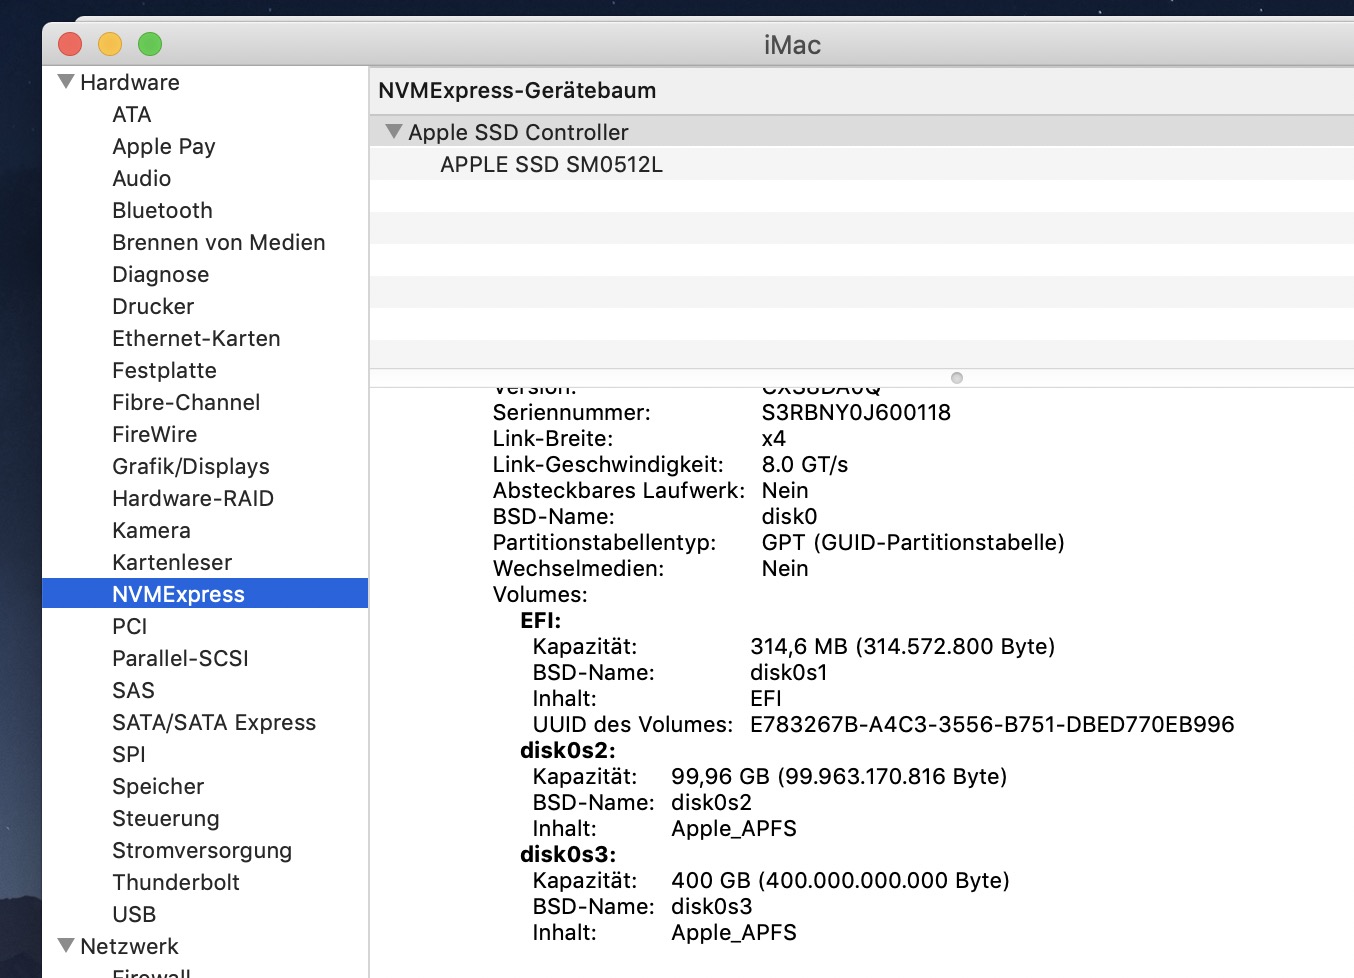Grab the split-pane divider handle dot
The width and height of the screenshot is (1354, 978).
tap(957, 378)
